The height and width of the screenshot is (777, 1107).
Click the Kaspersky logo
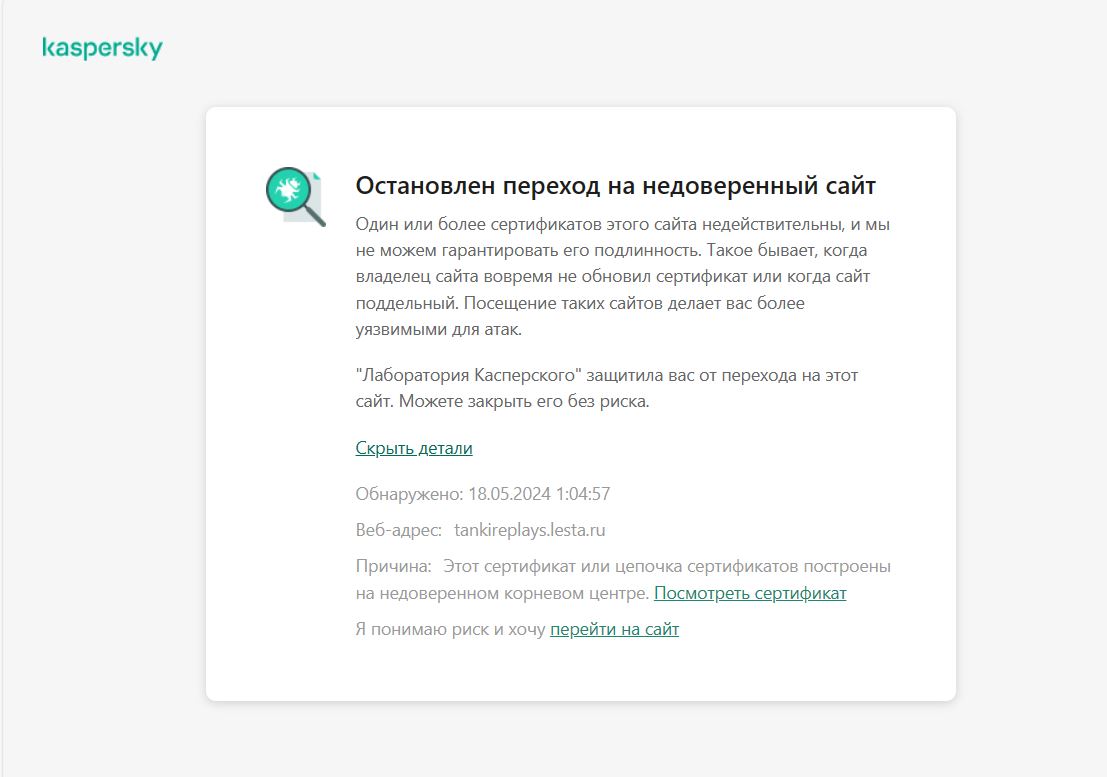tap(102, 48)
